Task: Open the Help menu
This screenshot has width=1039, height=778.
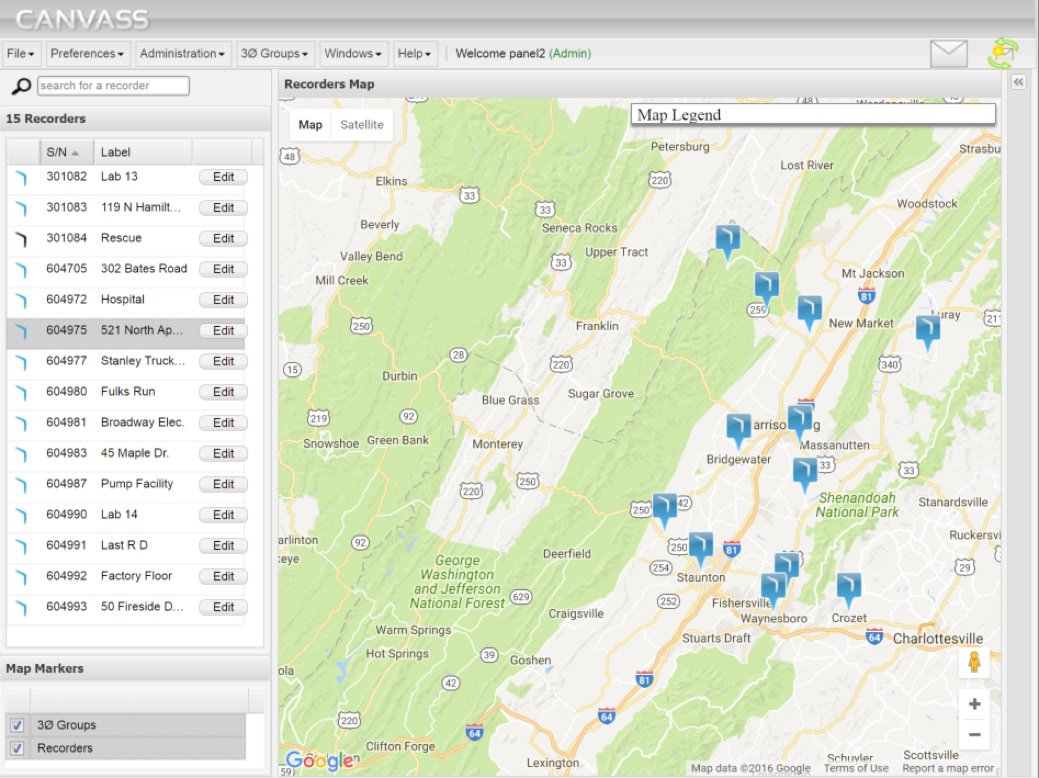Action: point(414,53)
